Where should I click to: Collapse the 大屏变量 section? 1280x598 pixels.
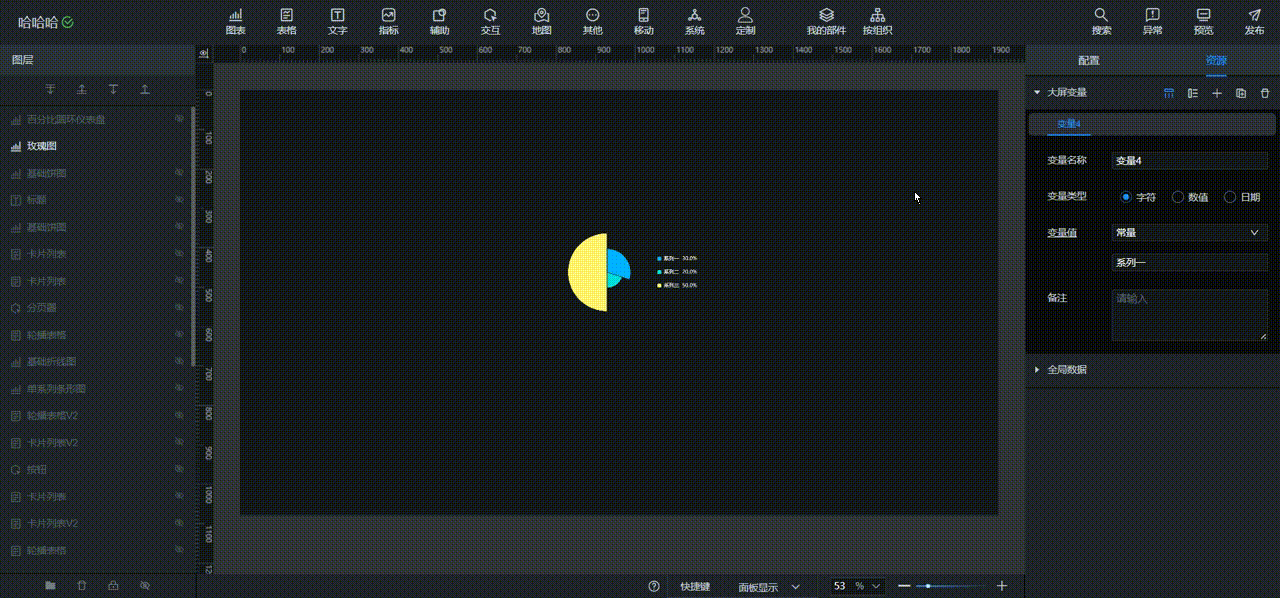[1037, 93]
